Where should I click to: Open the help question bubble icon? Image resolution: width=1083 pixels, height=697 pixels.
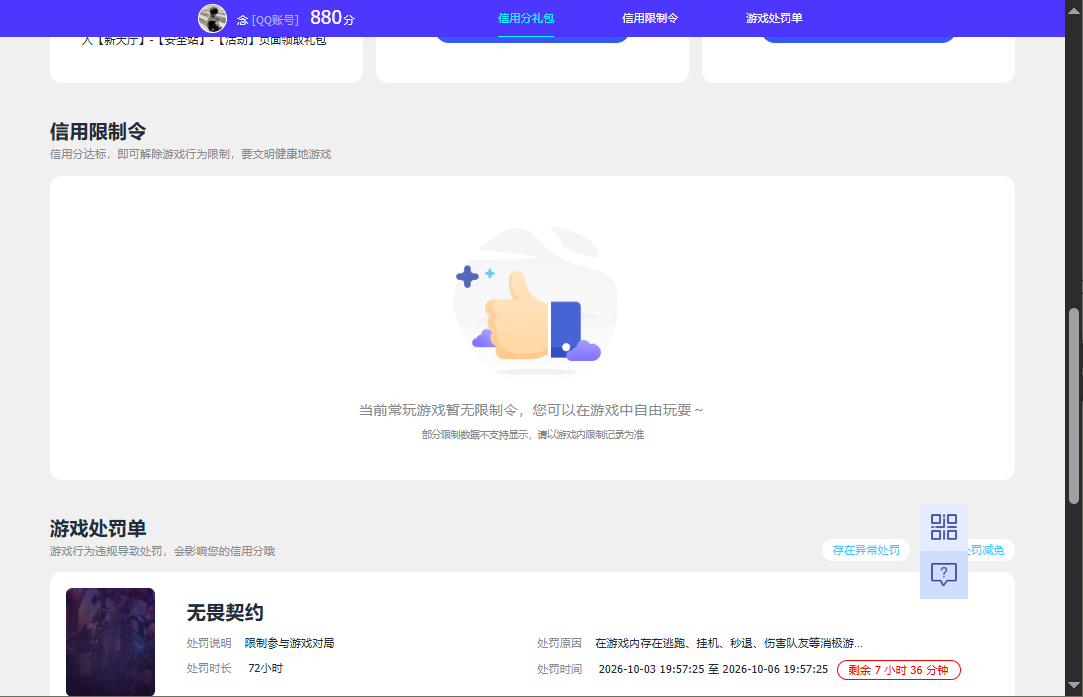coord(943,575)
